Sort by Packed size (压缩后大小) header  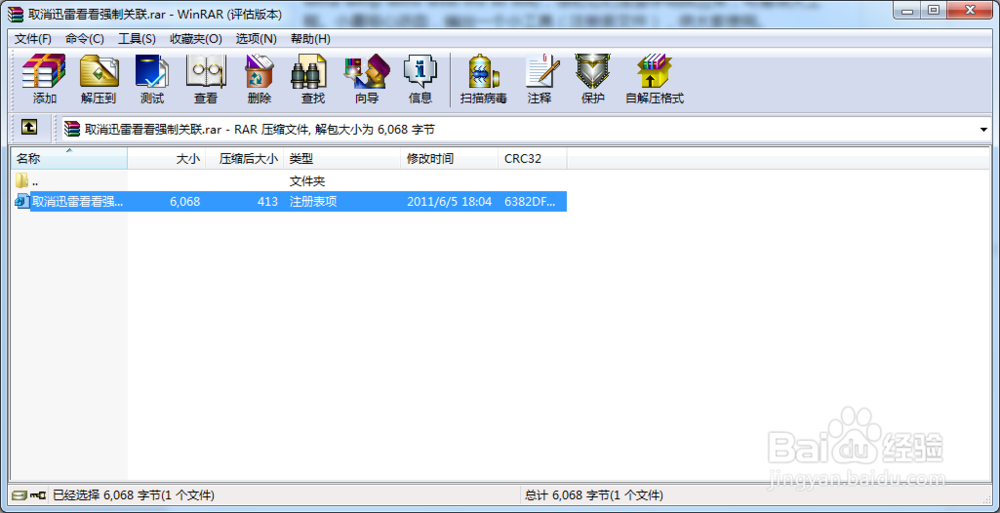(x=245, y=159)
